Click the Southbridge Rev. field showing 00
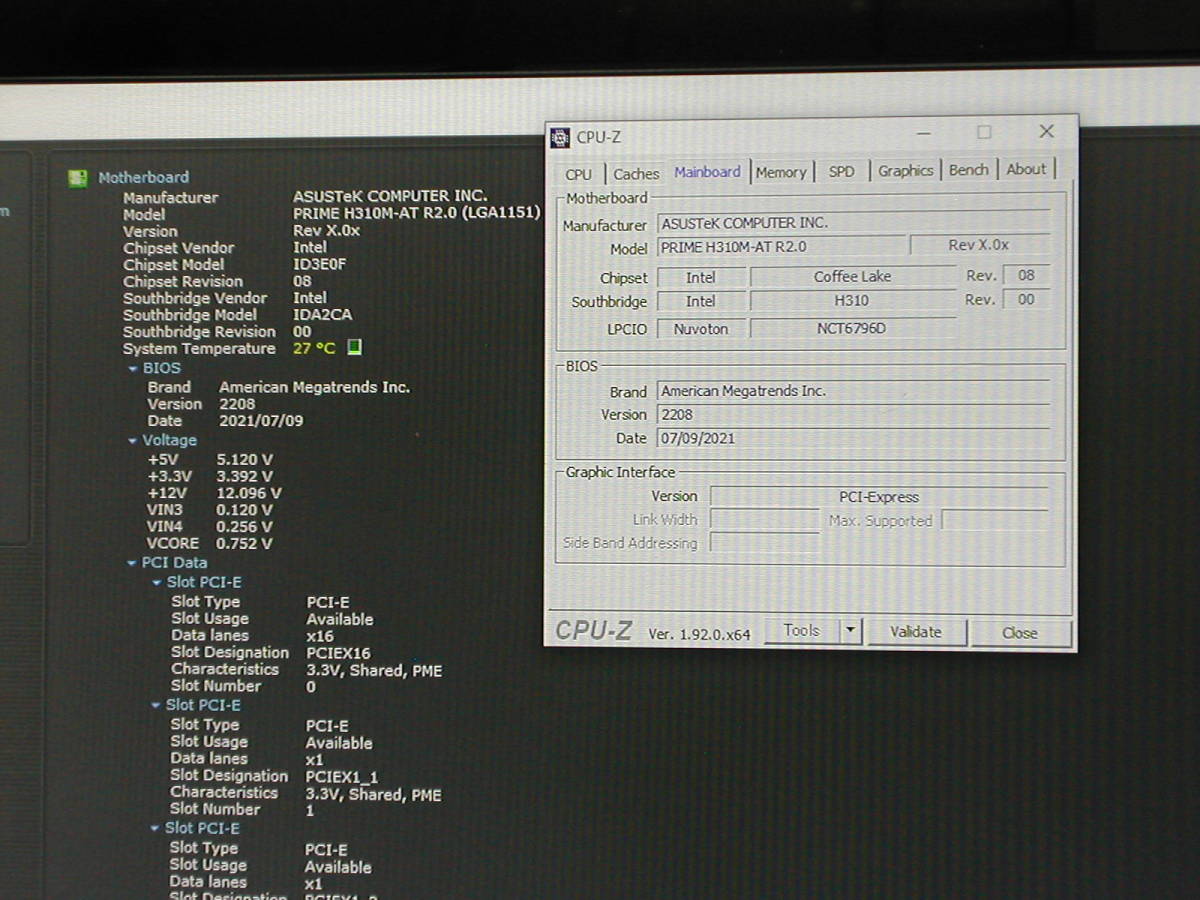1200x900 pixels. (1026, 300)
